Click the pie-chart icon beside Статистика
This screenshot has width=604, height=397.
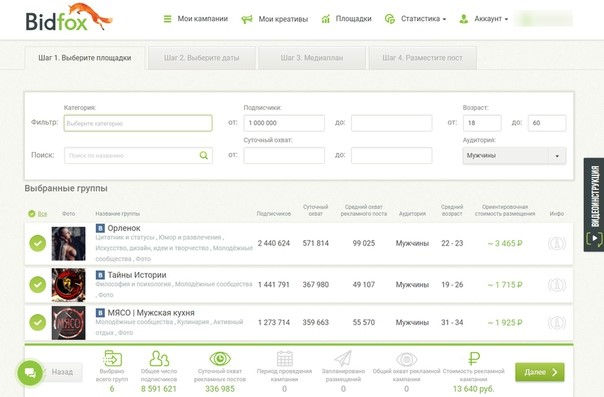pyautogui.click(x=390, y=18)
